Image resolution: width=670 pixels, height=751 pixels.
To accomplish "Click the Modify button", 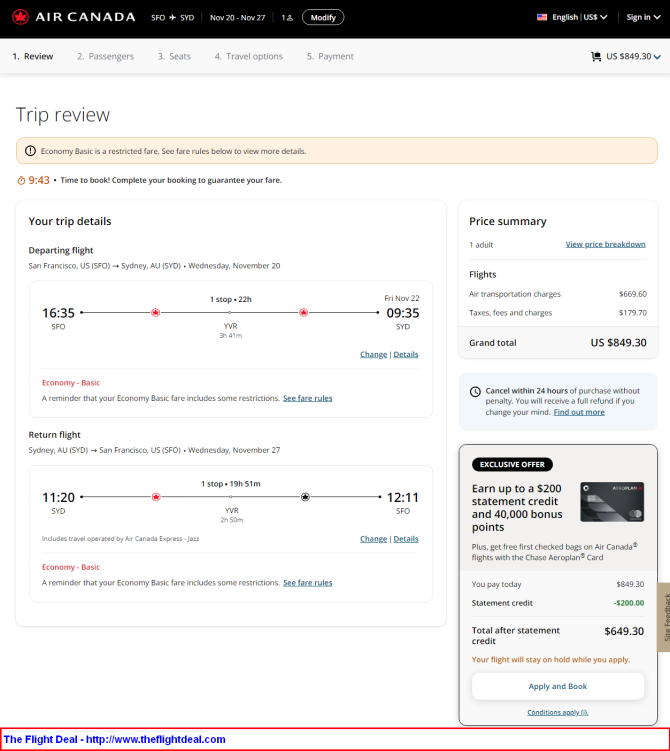I will coord(323,18).
